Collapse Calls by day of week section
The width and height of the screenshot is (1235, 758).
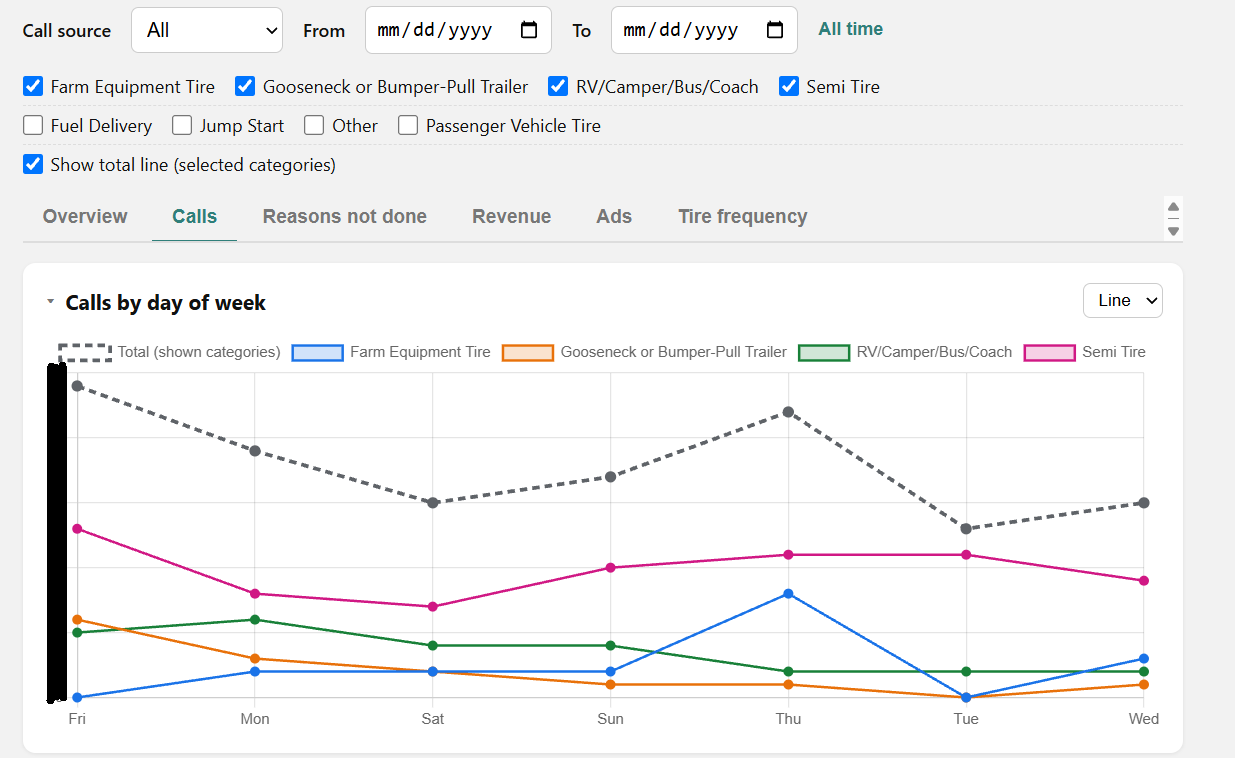pyautogui.click(x=50, y=302)
